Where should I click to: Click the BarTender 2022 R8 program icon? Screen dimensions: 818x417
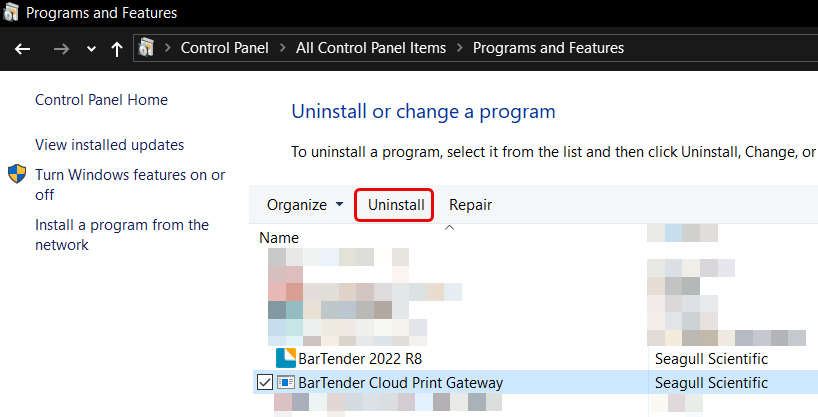[285, 358]
